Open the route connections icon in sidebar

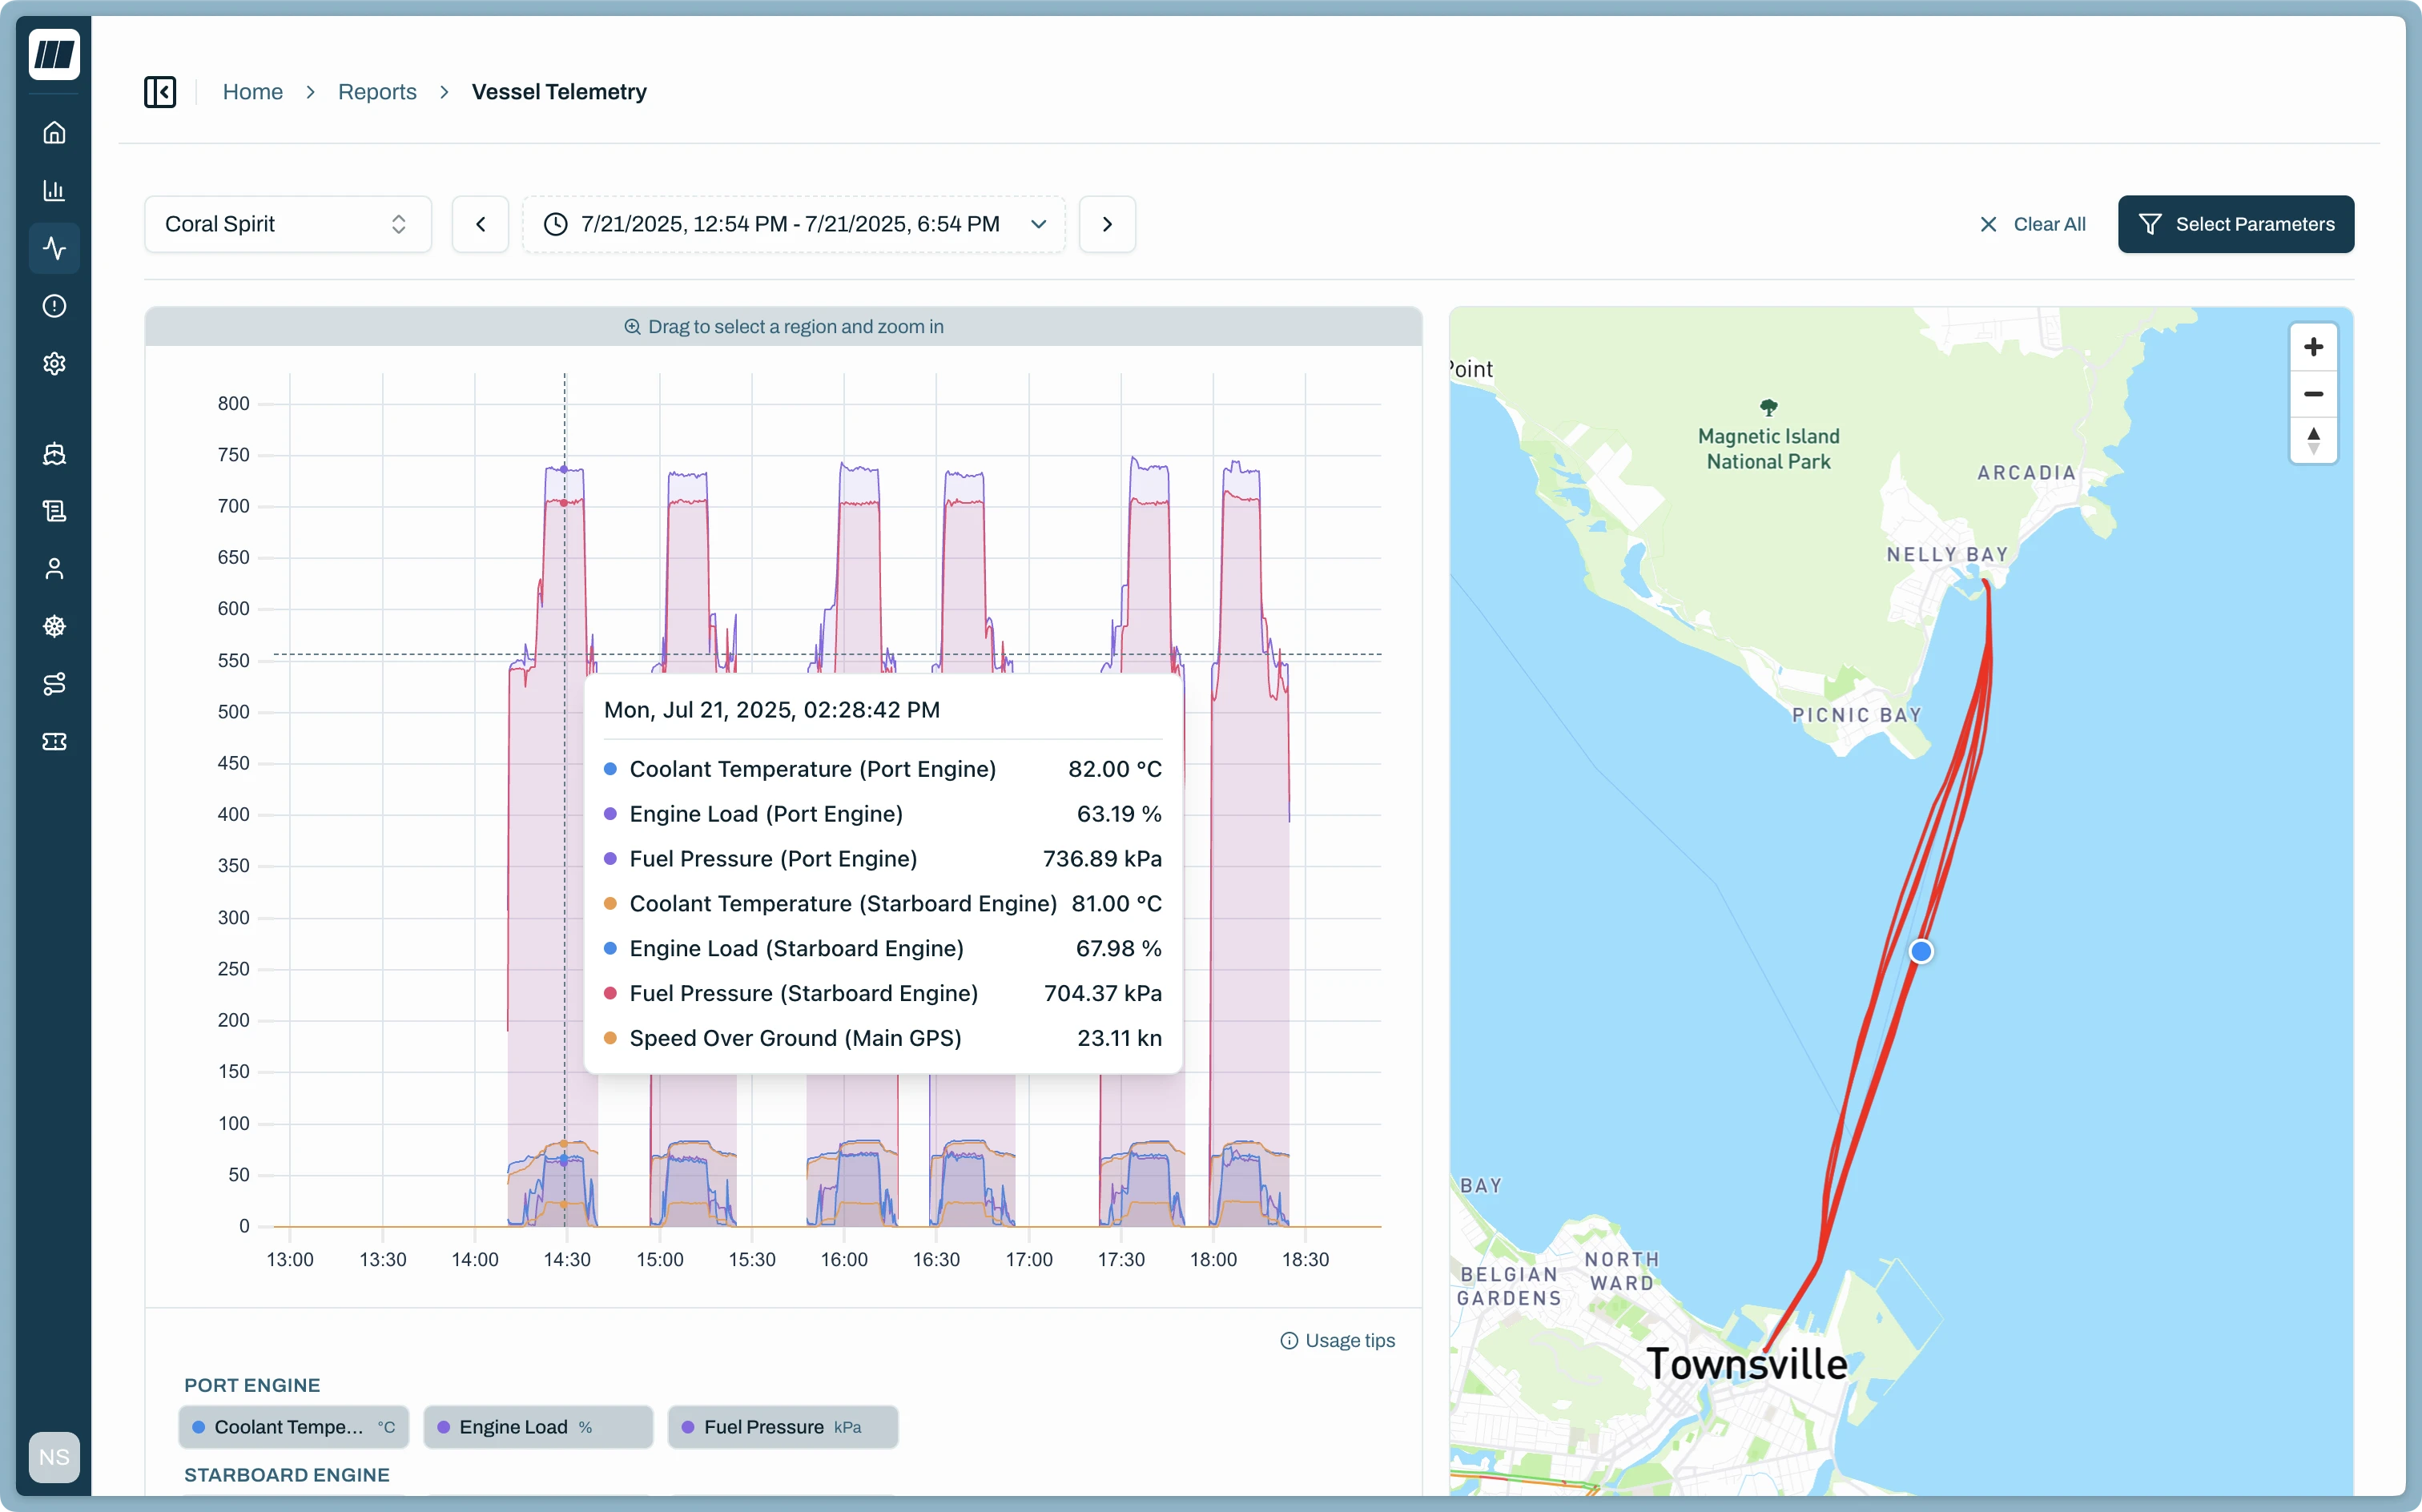pos(54,684)
